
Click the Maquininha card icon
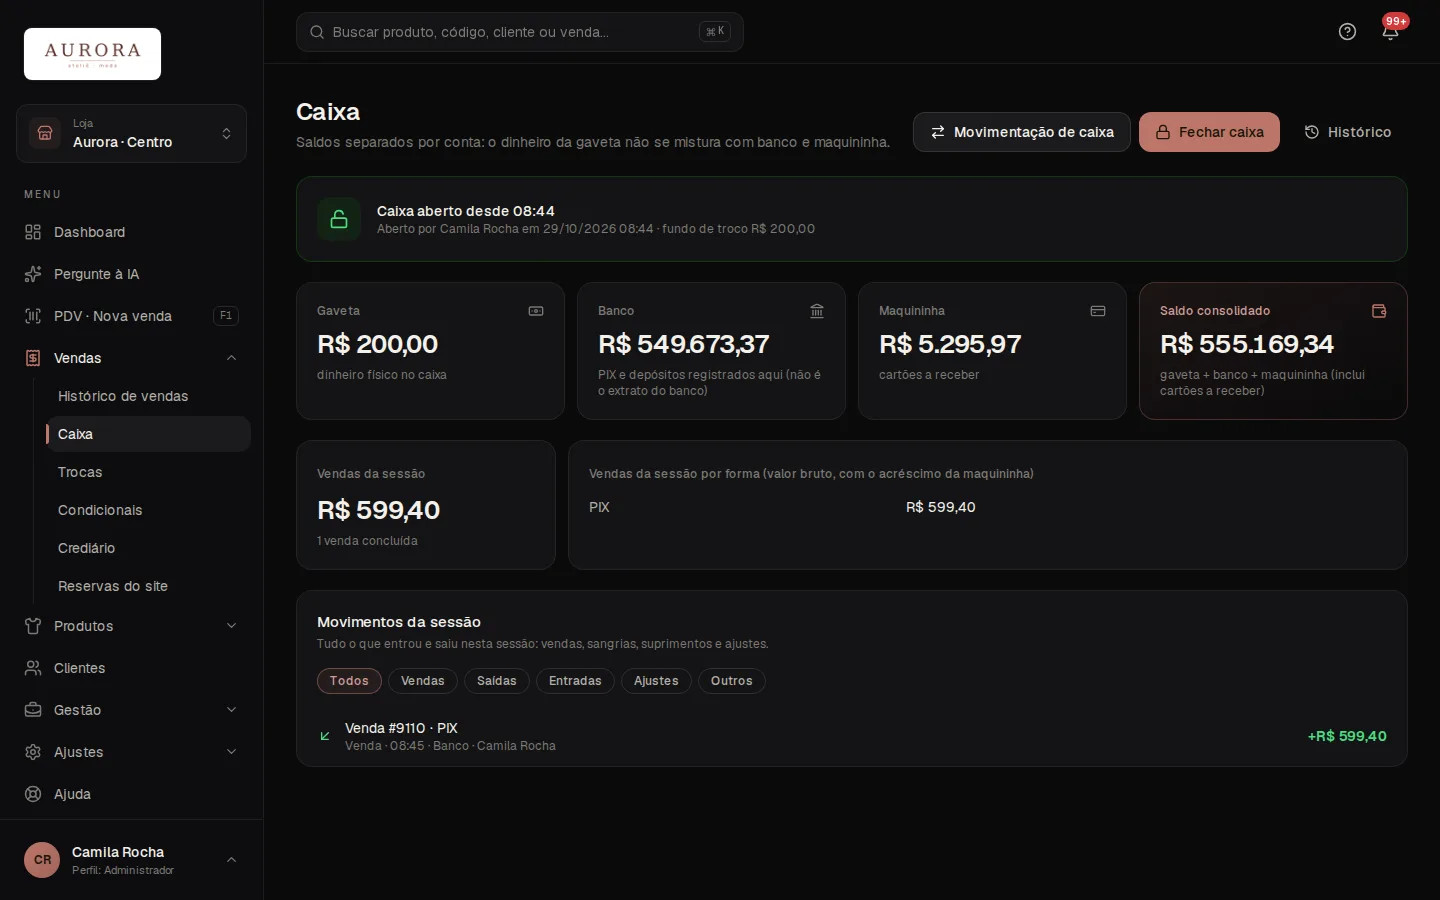click(x=1098, y=311)
